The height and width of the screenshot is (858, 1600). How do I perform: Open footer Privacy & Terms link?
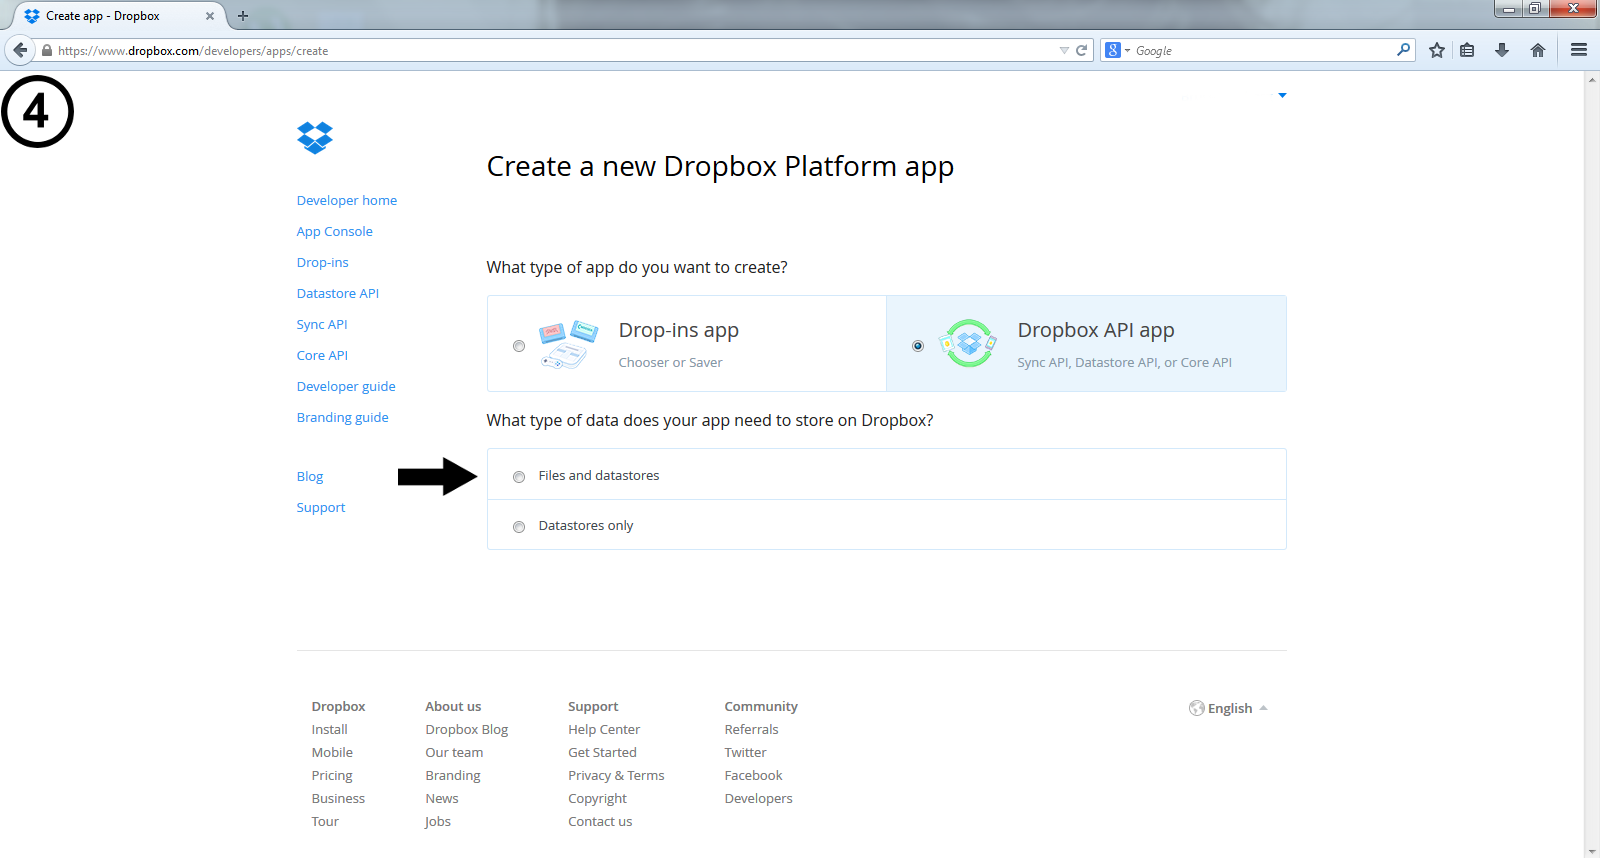click(x=616, y=775)
